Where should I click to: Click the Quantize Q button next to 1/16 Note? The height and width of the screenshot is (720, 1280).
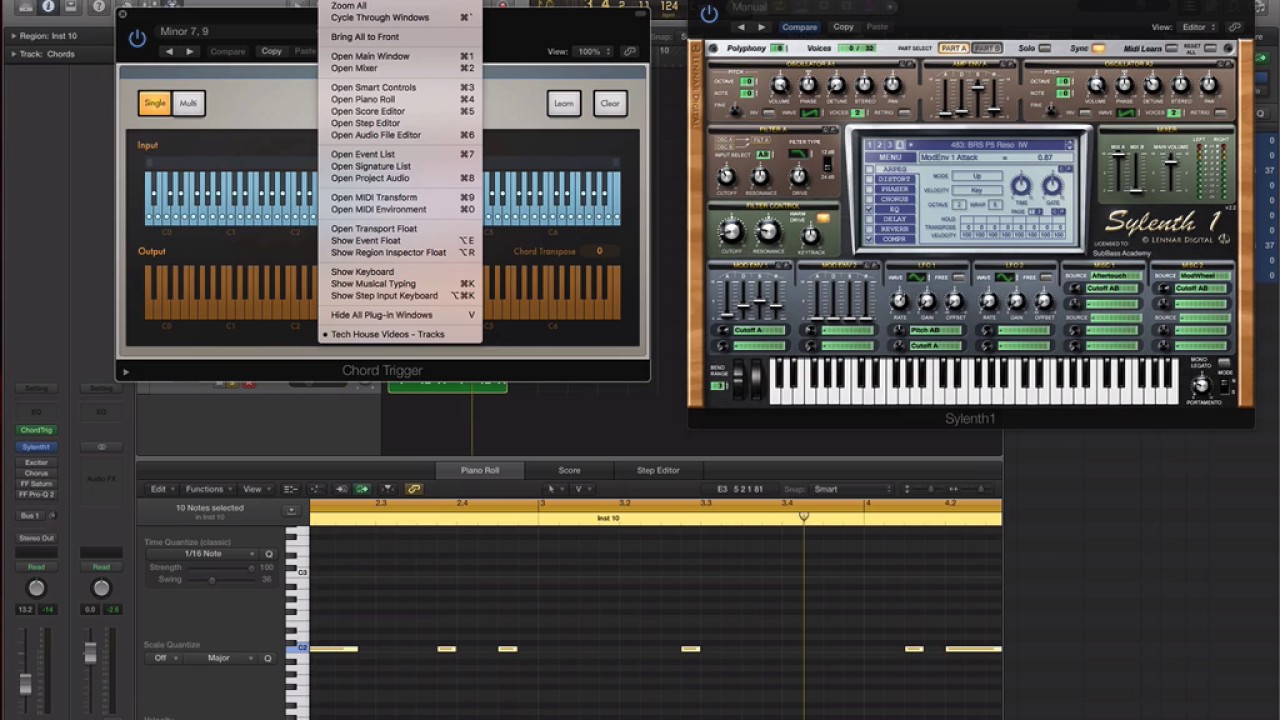coord(268,554)
